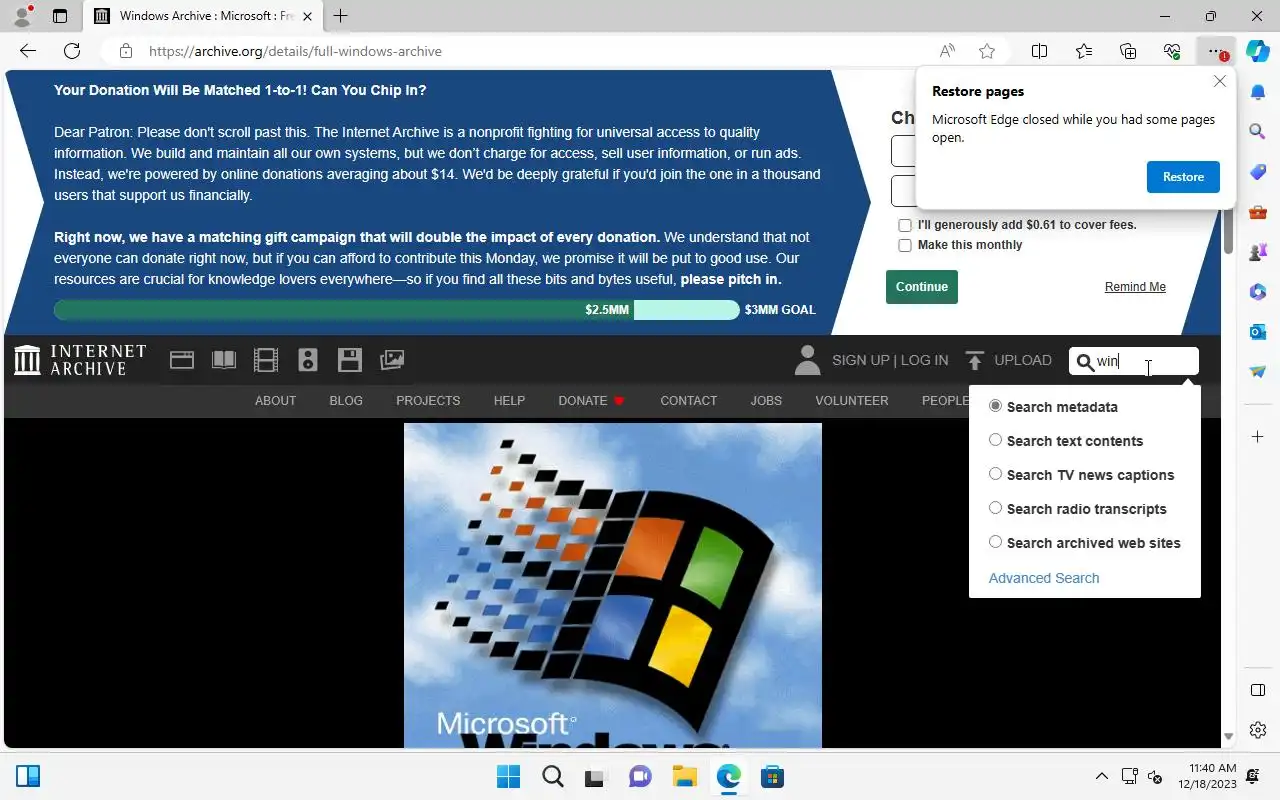Open the ABOUT nav item
This screenshot has height=800, width=1280.
(x=275, y=400)
